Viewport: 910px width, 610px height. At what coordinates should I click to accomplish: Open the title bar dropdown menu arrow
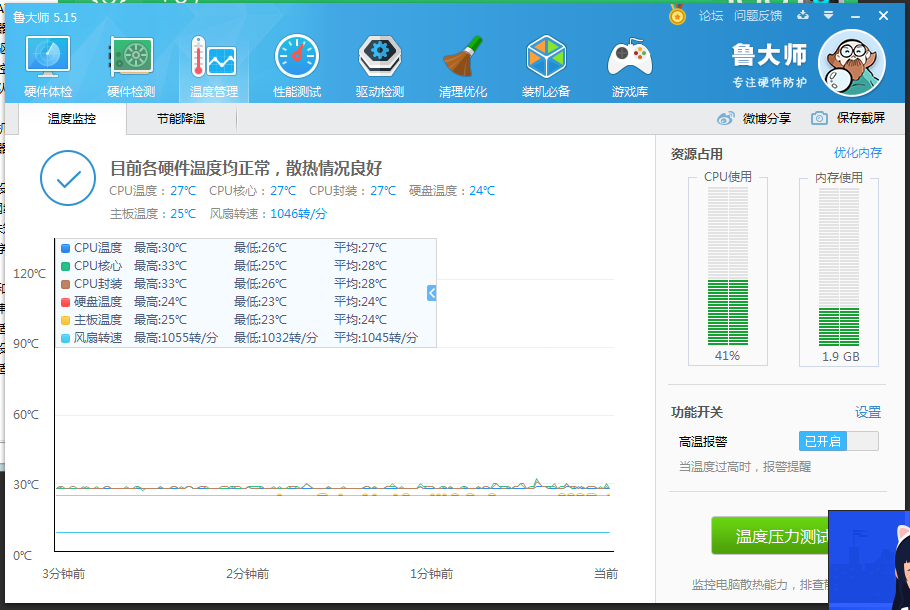[828, 16]
